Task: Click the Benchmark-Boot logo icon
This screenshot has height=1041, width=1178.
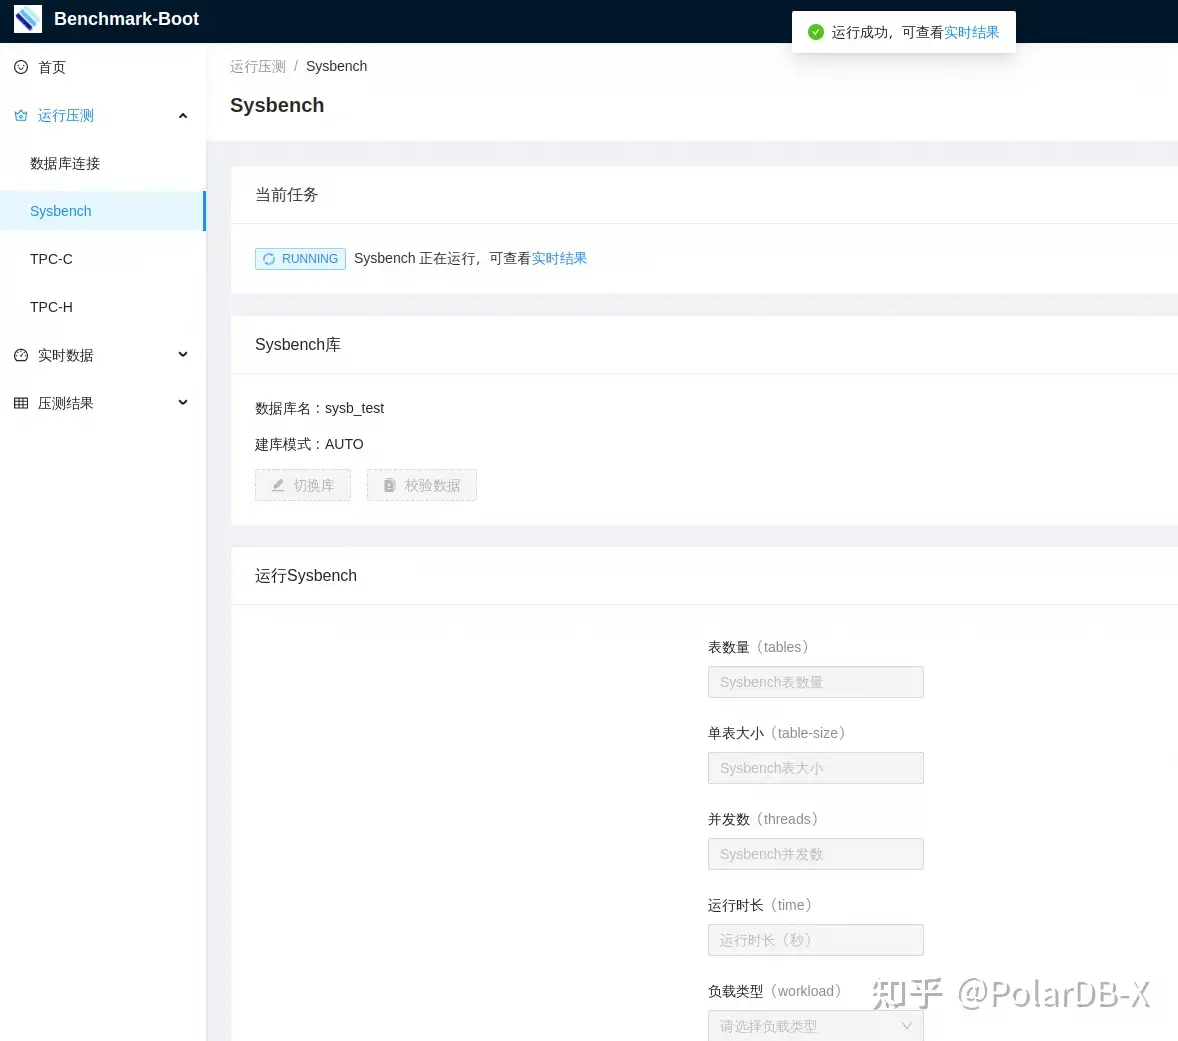Action: tap(27, 19)
